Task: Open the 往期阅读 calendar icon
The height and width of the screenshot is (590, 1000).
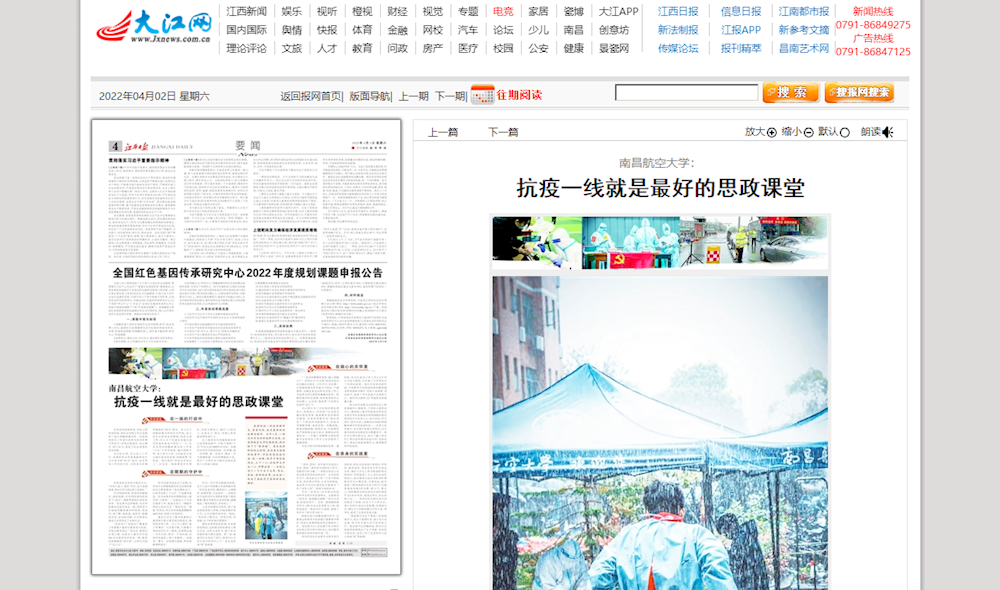Action: tap(482, 95)
